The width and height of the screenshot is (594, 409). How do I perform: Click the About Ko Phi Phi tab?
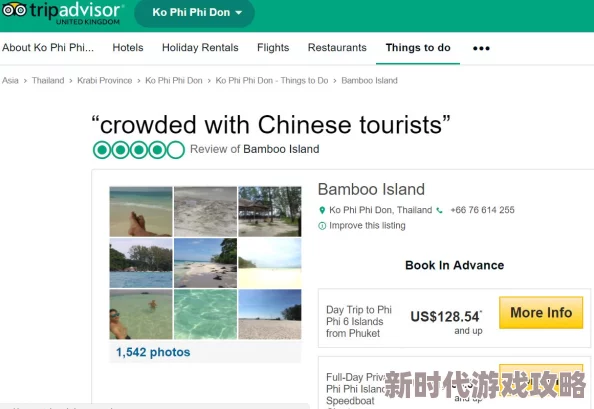[48, 48]
